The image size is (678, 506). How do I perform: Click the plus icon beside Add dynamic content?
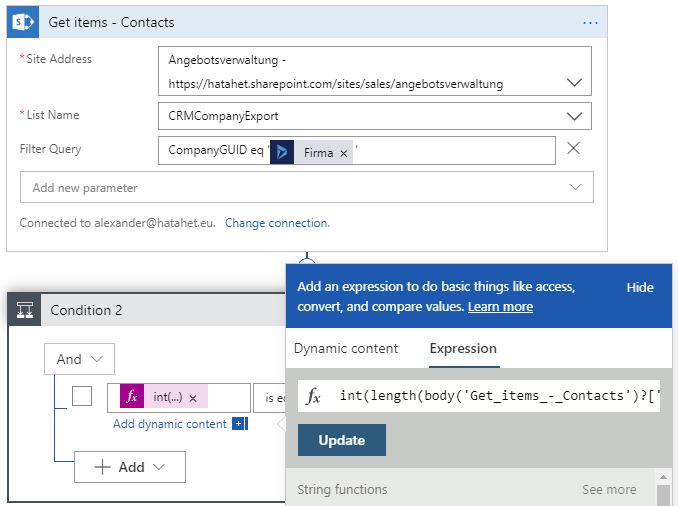tap(238, 423)
